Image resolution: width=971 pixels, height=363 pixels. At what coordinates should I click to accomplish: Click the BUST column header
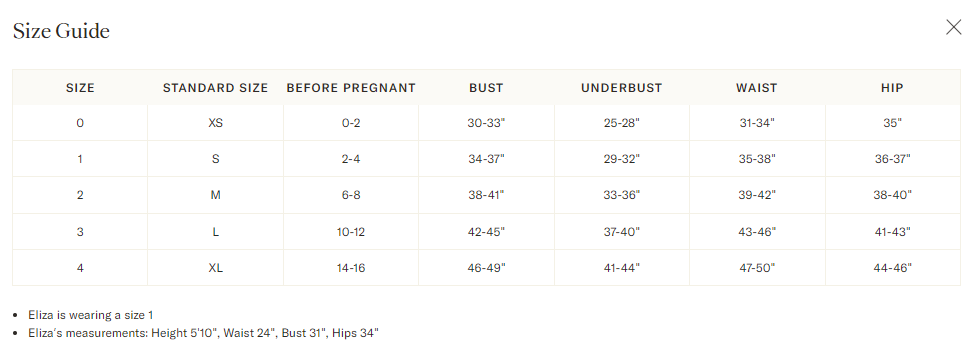[486, 88]
